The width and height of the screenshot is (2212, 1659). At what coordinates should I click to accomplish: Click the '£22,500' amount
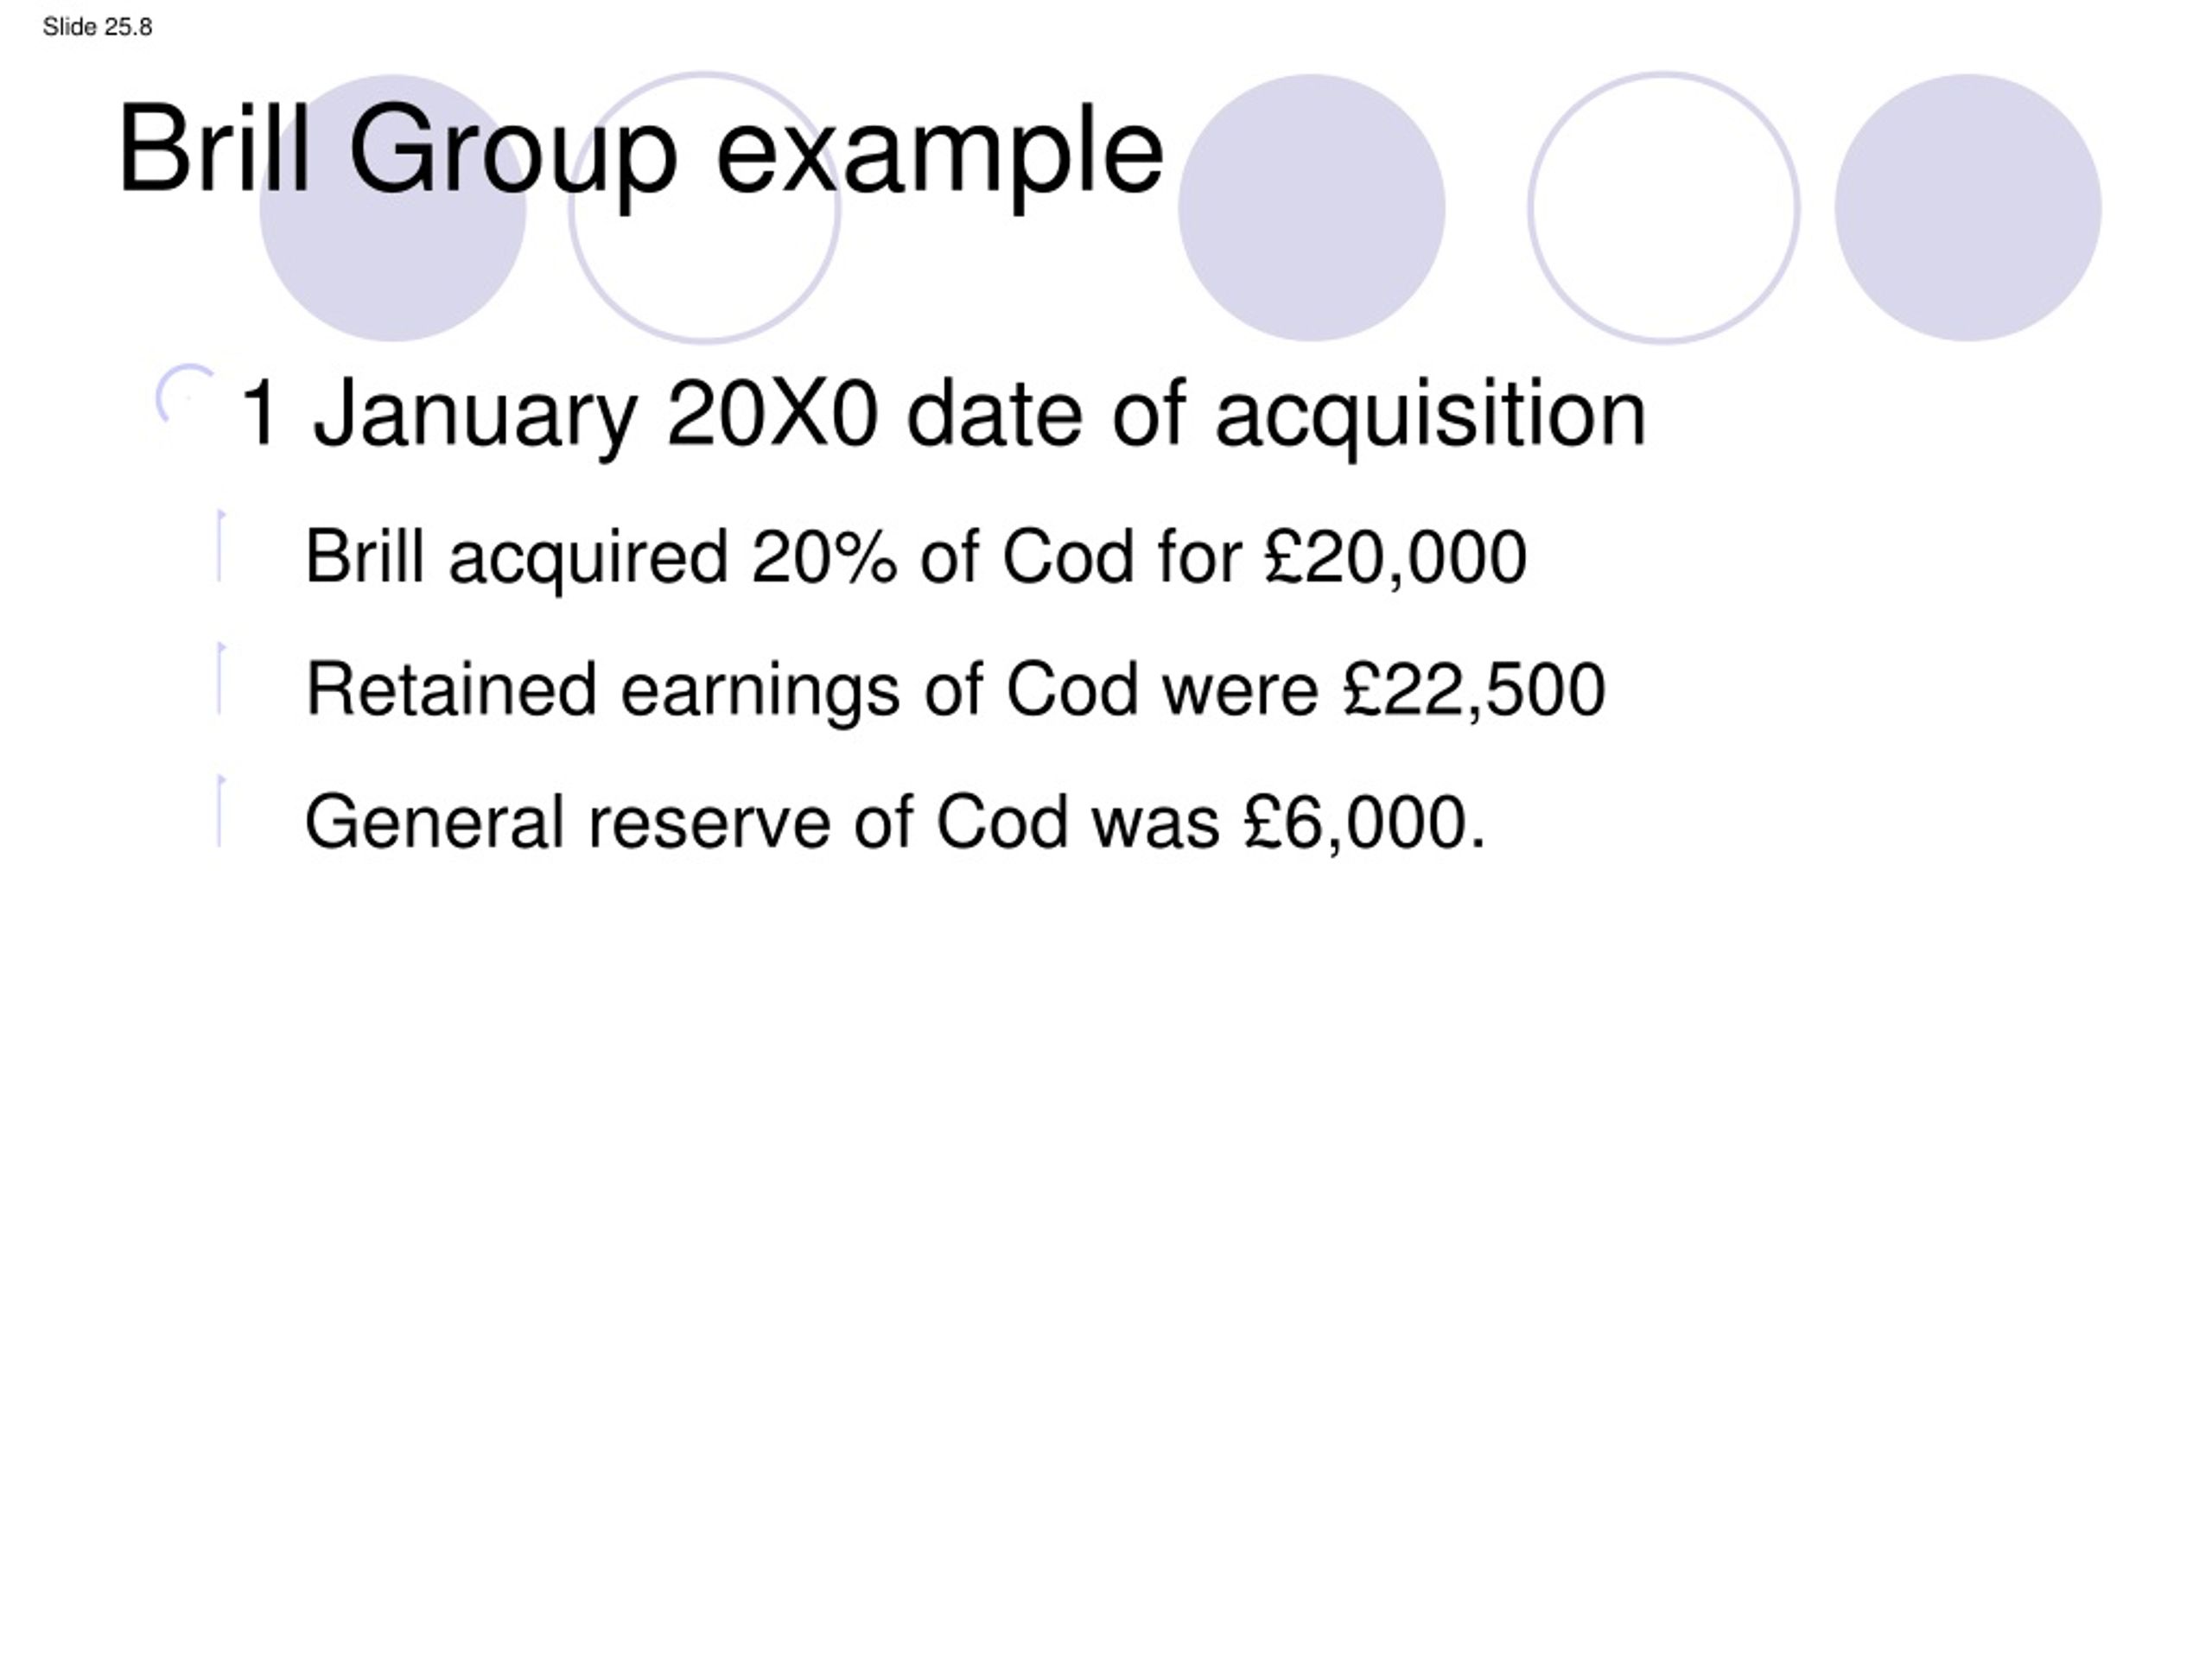[1474, 690]
